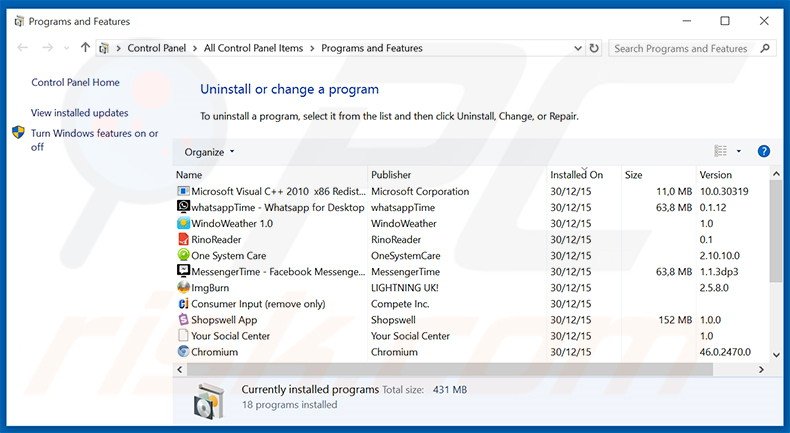This screenshot has width=790, height=433.
Task: Click the WindoWeather 1.0 icon
Action: [183, 223]
